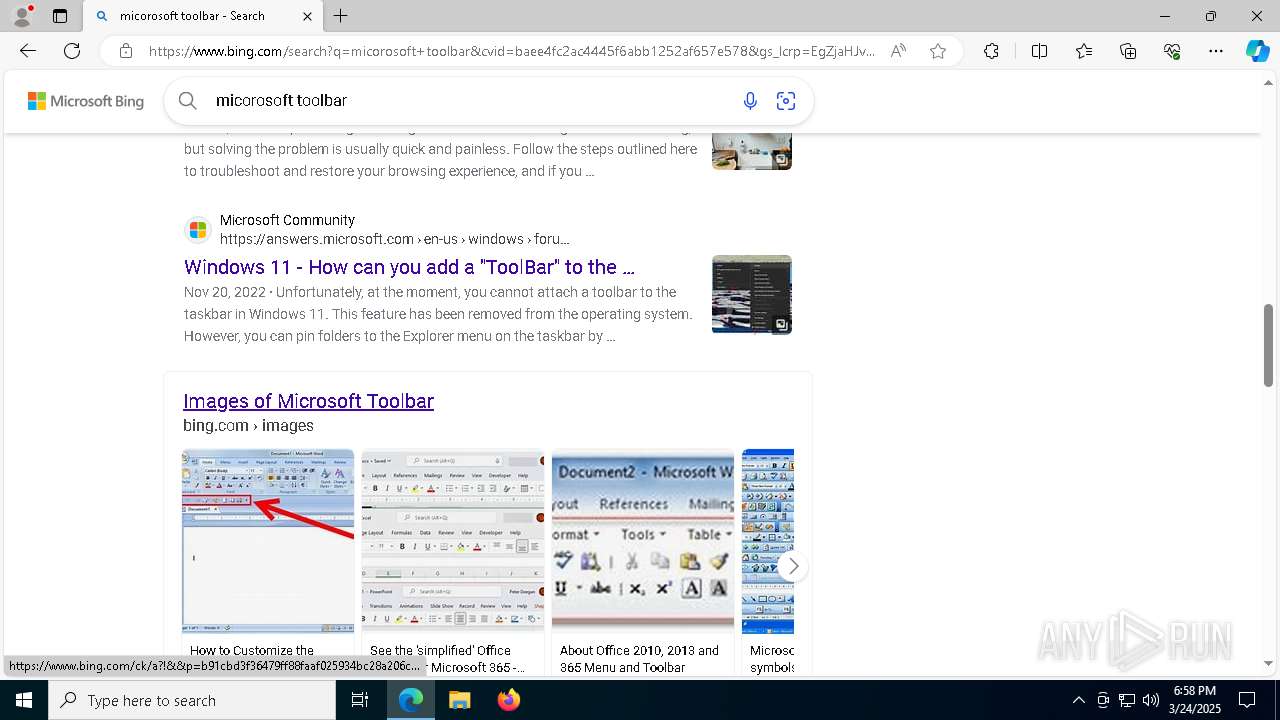This screenshot has height=720, width=1280.
Task: Search using voice microphone icon
Action: point(750,100)
